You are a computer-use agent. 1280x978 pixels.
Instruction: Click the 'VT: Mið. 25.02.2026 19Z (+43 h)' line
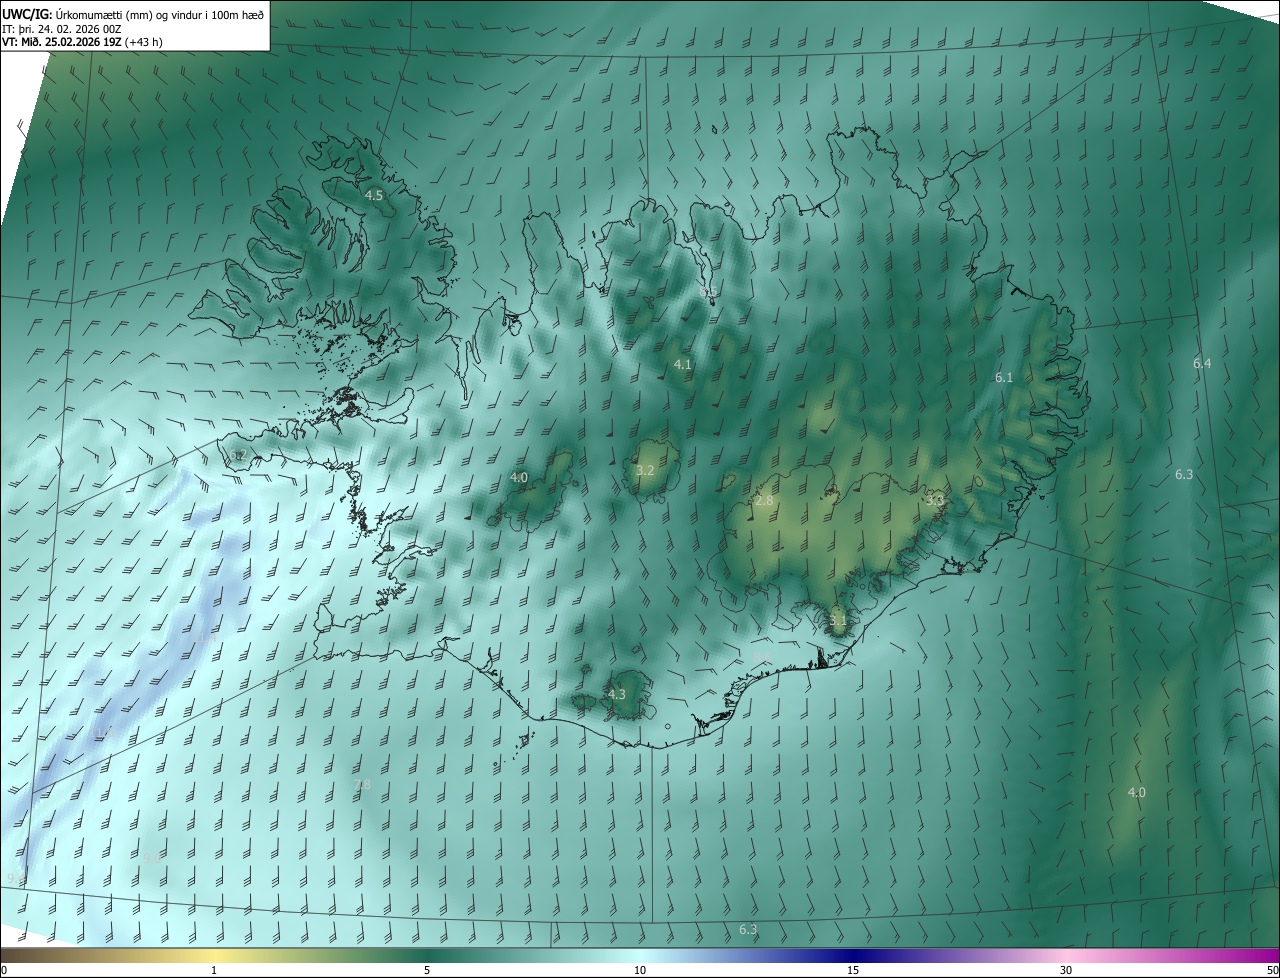(83, 43)
